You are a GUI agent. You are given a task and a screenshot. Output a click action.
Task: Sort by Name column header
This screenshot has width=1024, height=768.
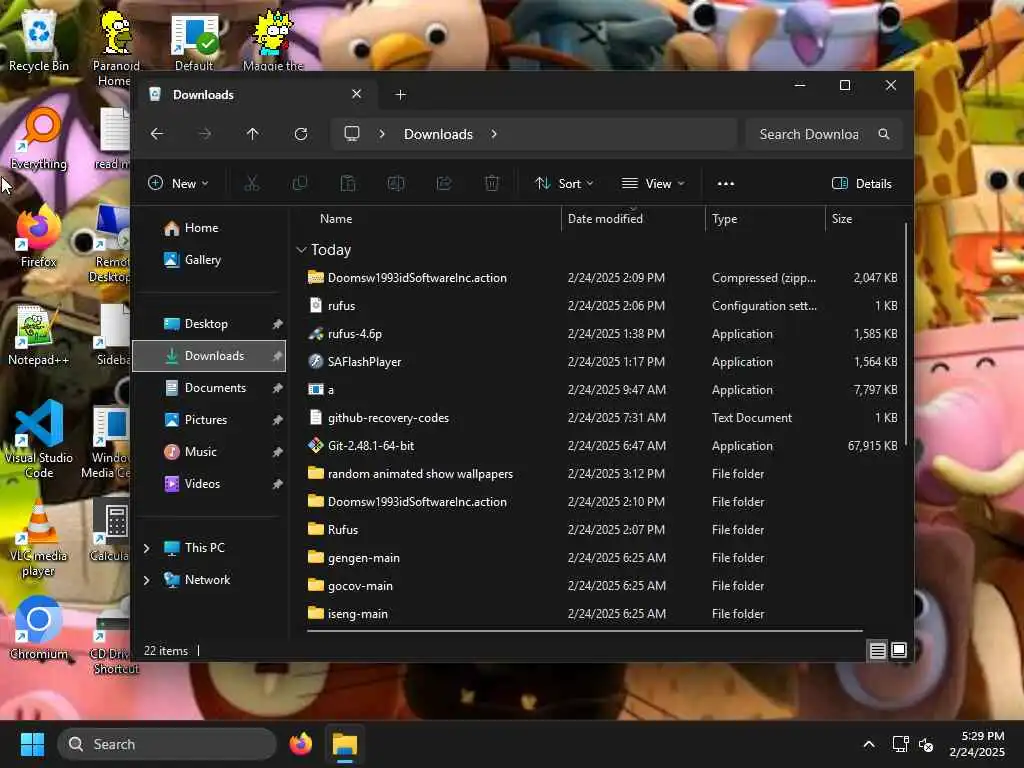(429, 219)
